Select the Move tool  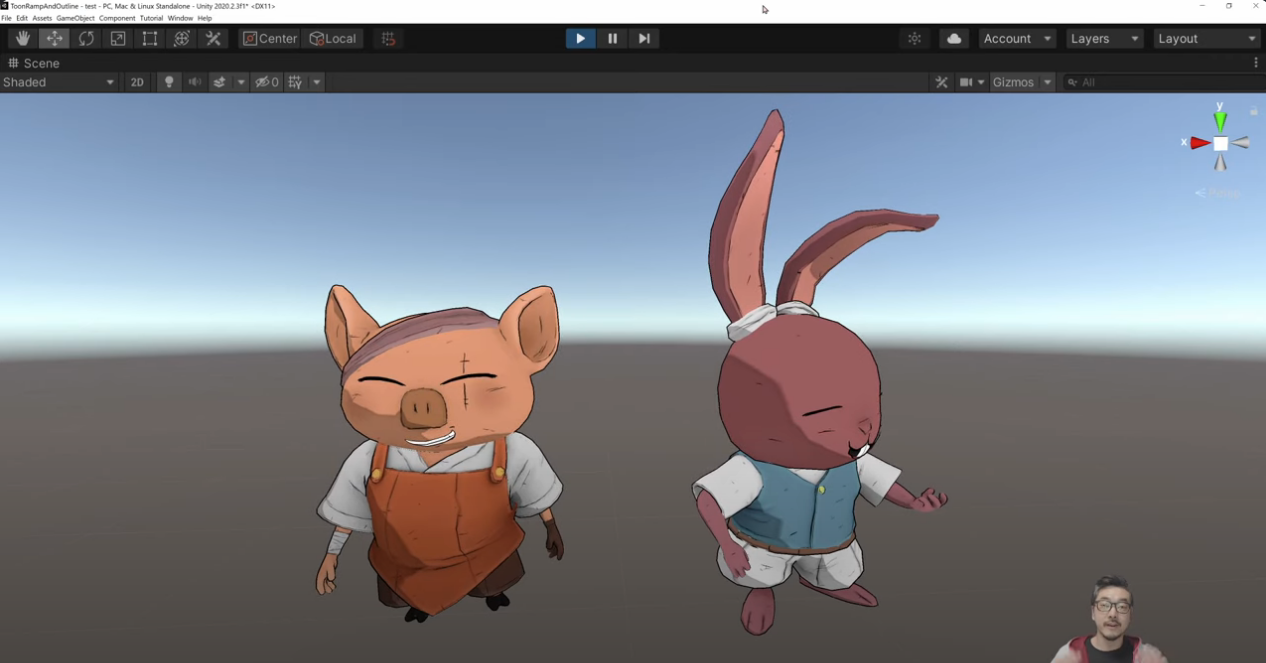[x=54, y=38]
